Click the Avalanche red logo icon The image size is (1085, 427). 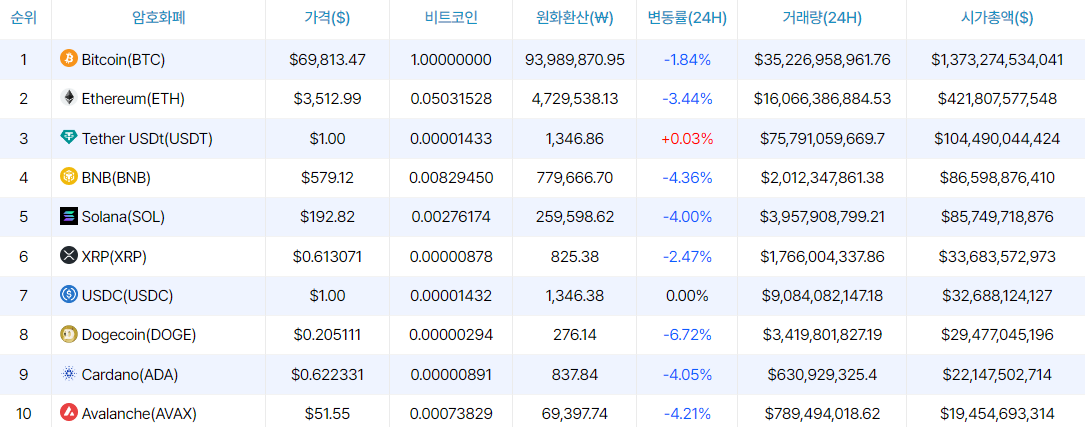point(69,413)
